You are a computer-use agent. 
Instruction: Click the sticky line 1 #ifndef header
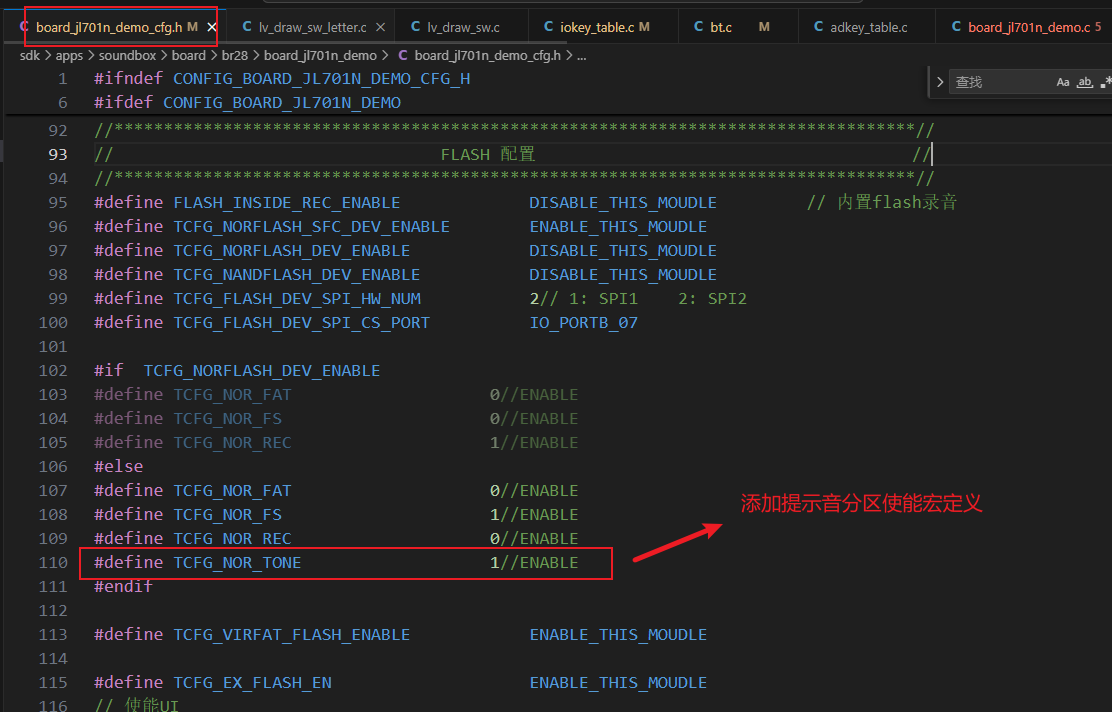[x=282, y=78]
